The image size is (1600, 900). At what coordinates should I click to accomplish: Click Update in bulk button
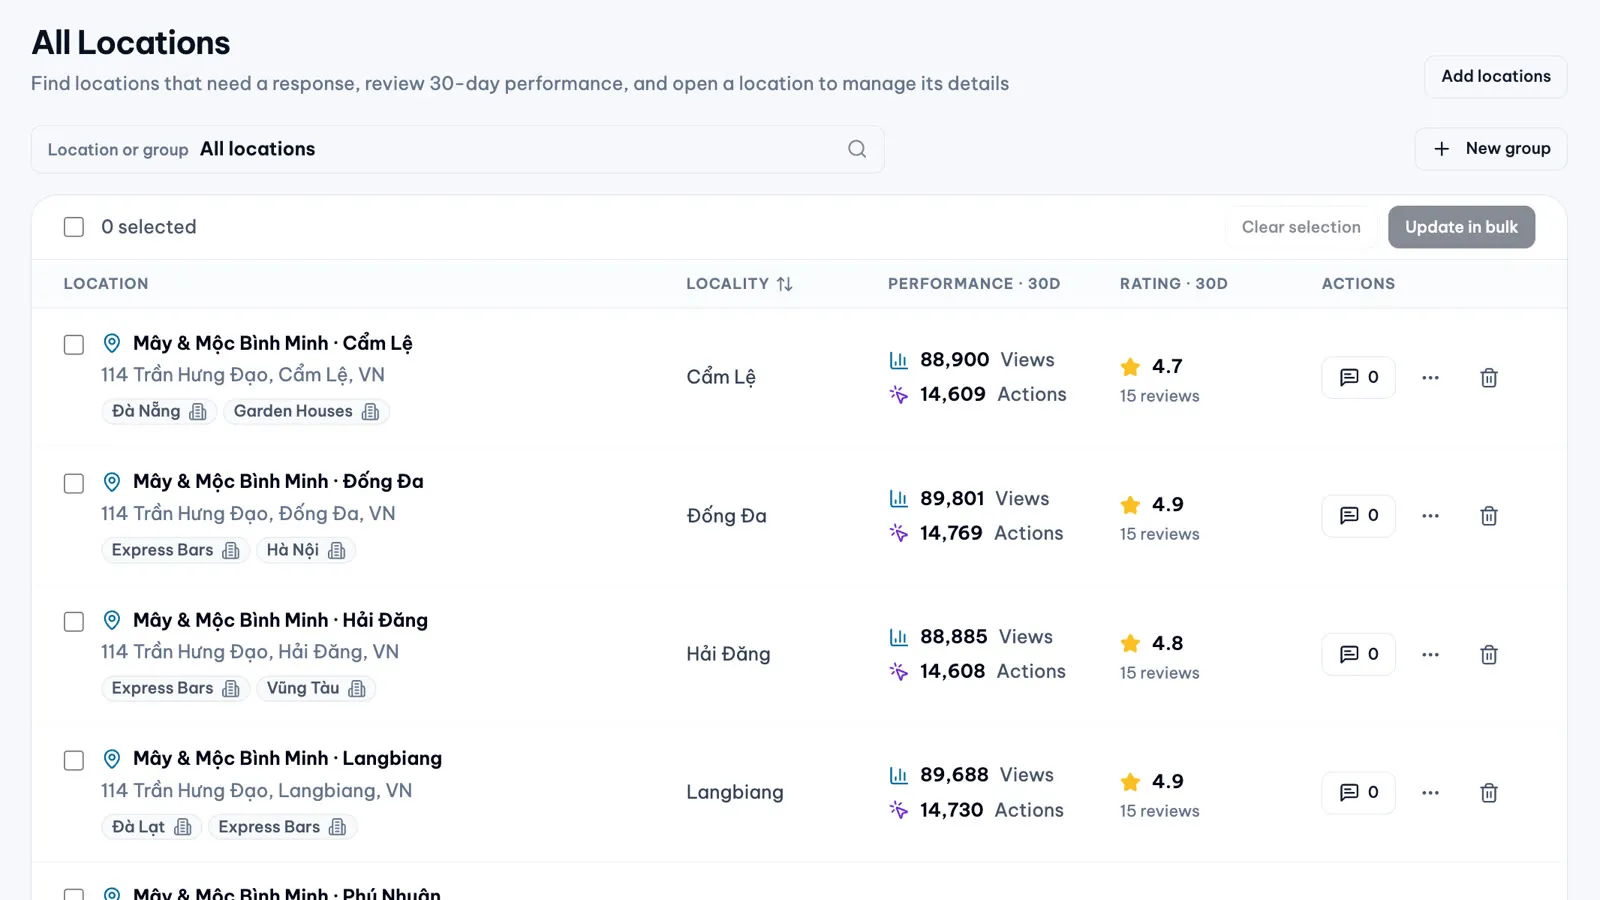coord(1461,227)
